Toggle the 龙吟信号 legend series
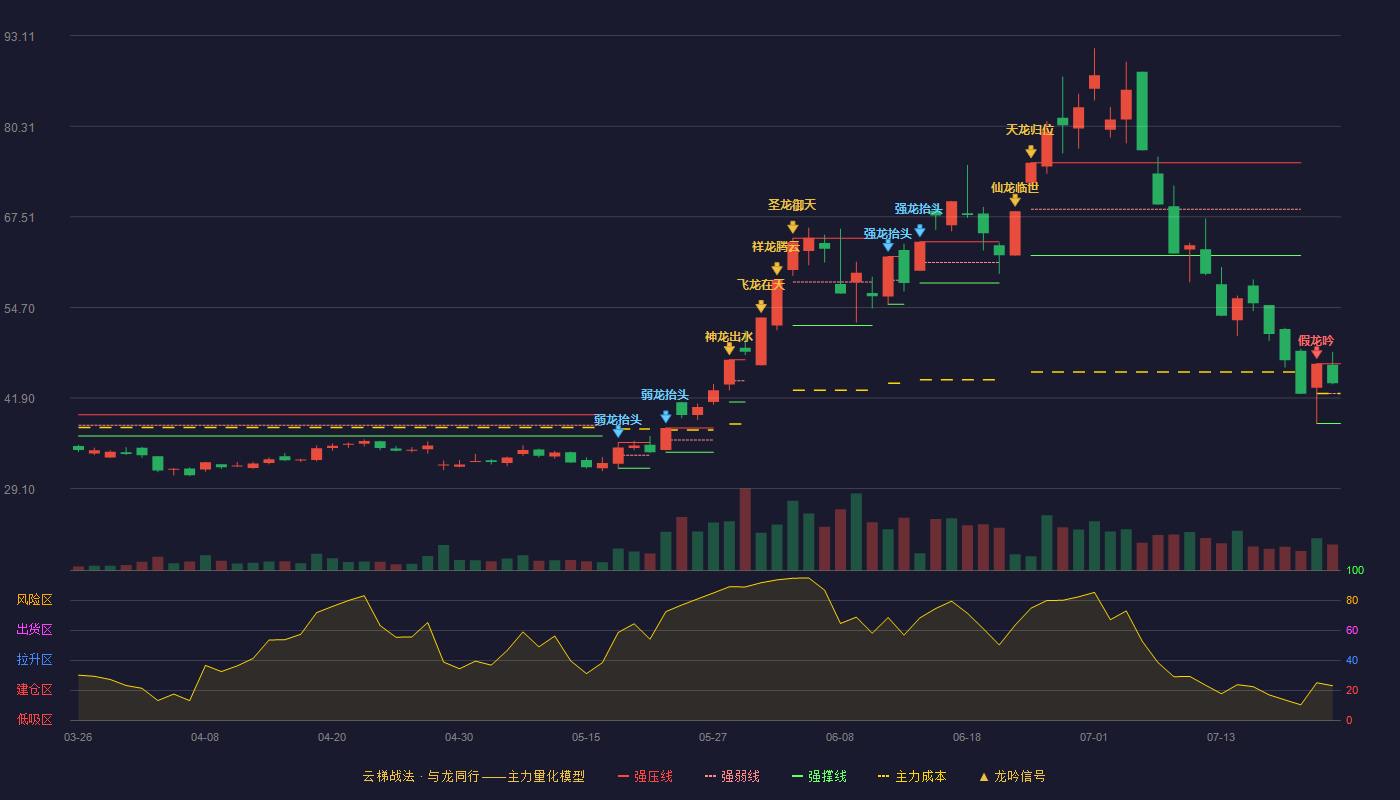The height and width of the screenshot is (800, 1400). (1012, 776)
